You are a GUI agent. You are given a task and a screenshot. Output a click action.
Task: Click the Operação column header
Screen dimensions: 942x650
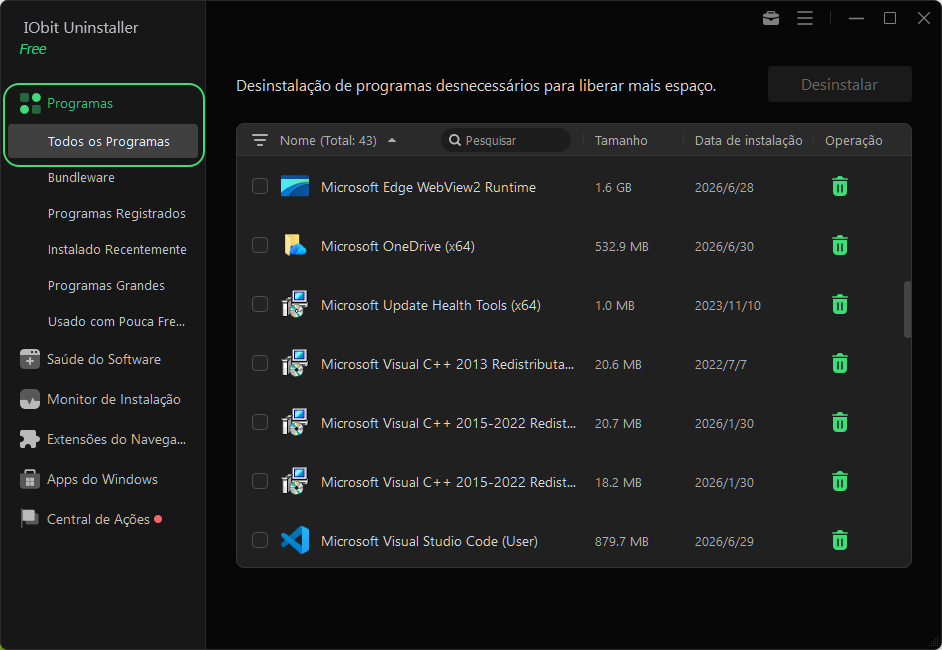click(x=854, y=141)
